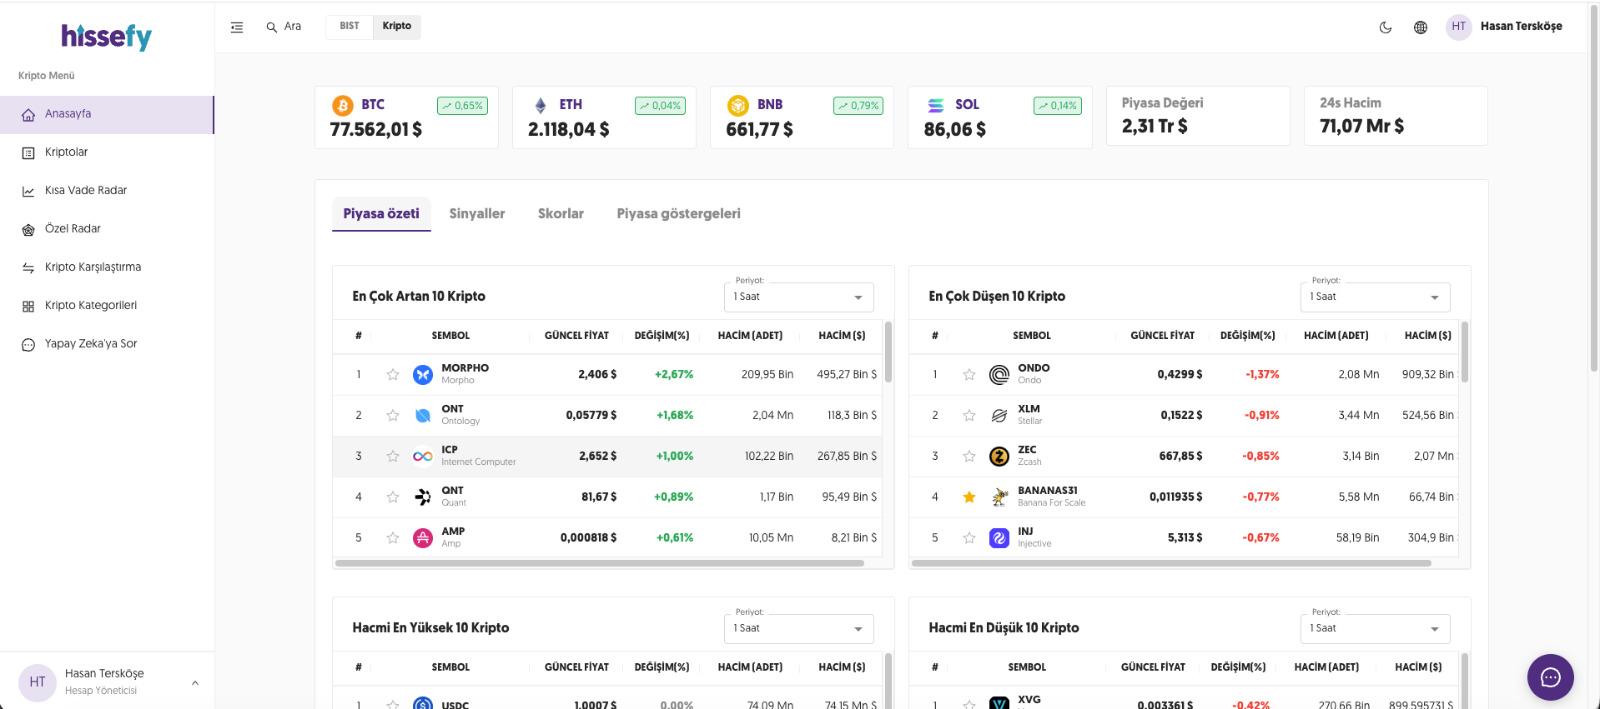This screenshot has width=1600, height=709.
Task: Open the chat support bubble
Action: click(x=1550, y=677)
